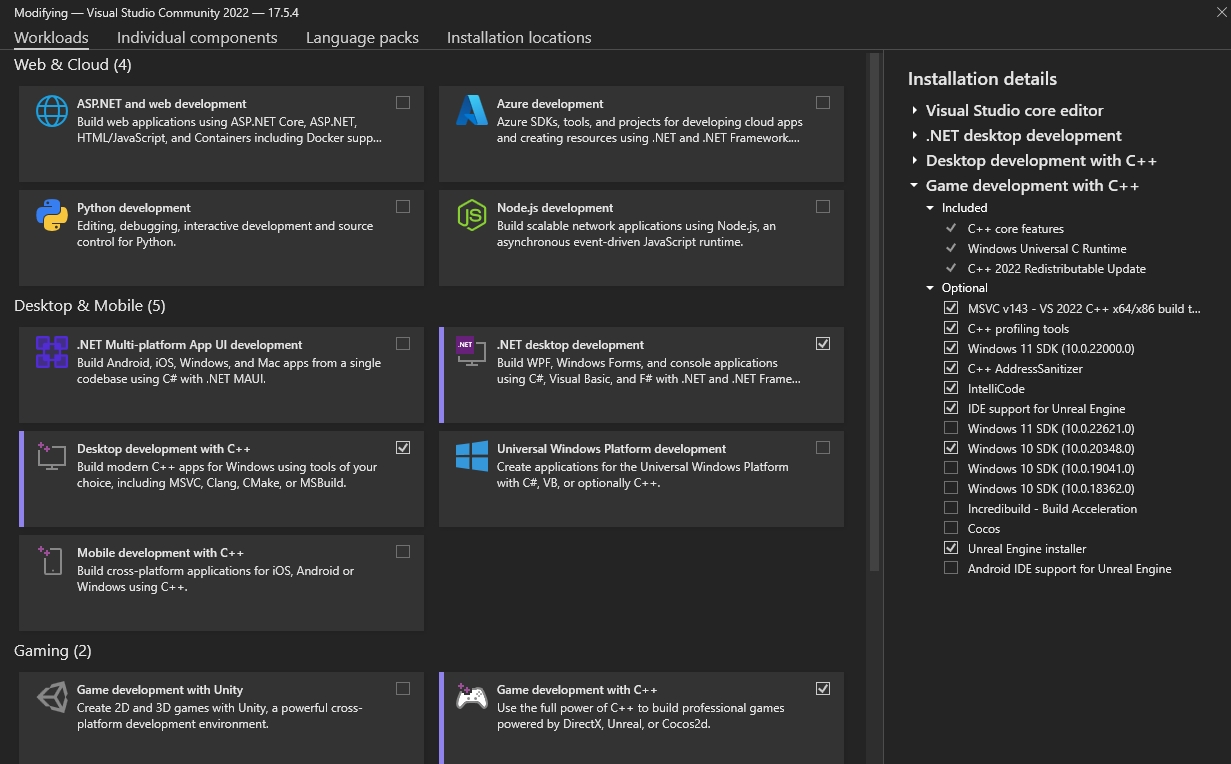Check Game development with Unity workload
The height and width of the screenshot is (764, 1231).
(x=403, y=688)
